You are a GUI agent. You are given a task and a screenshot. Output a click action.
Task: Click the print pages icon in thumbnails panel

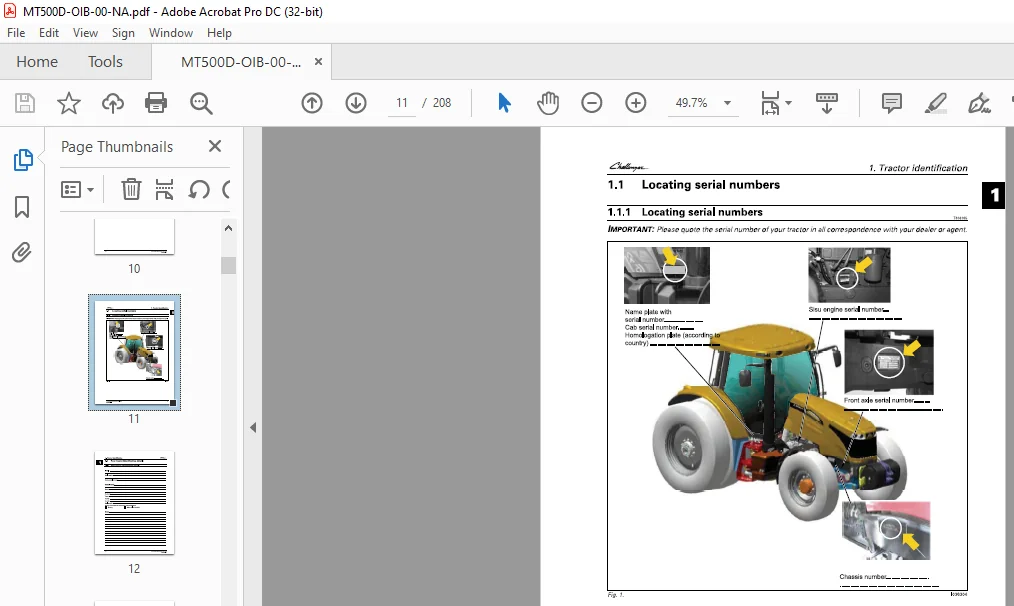[x=164, y=189]
